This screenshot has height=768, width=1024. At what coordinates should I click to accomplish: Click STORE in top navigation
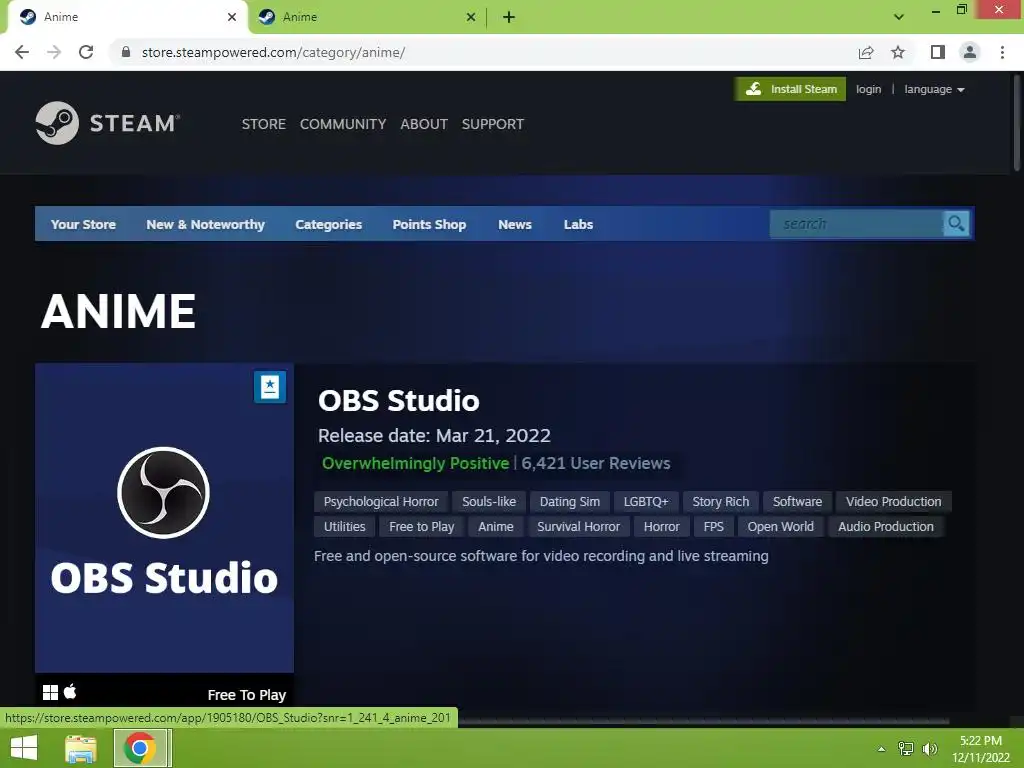264,124
